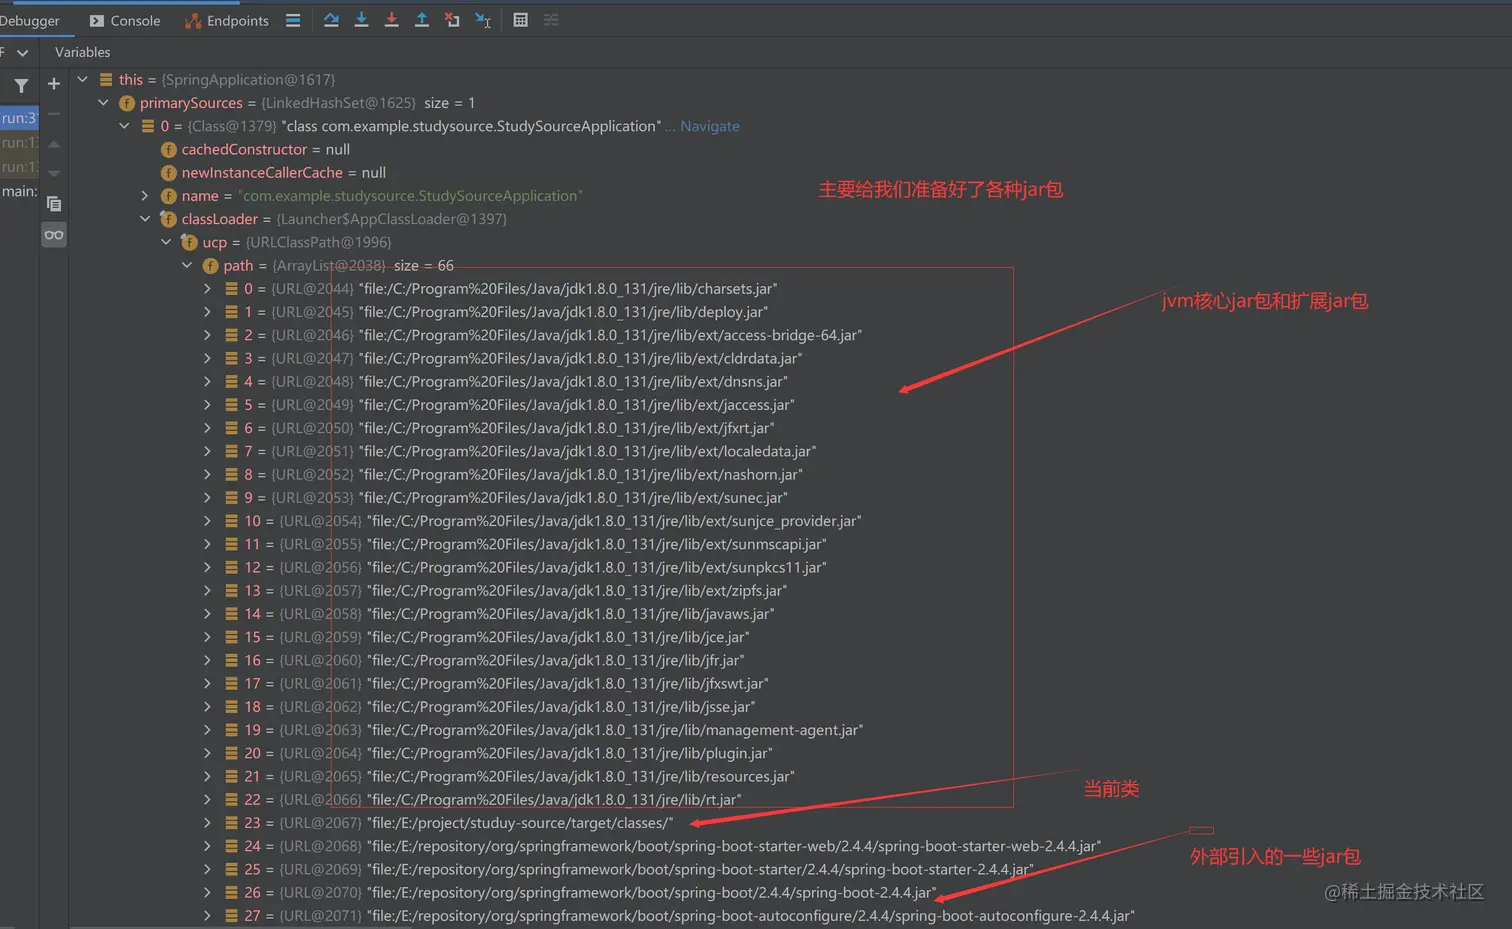Click the field icon beside classLoader
Image resolution: width=1512 pixels, height=929 pixels.
169,219
